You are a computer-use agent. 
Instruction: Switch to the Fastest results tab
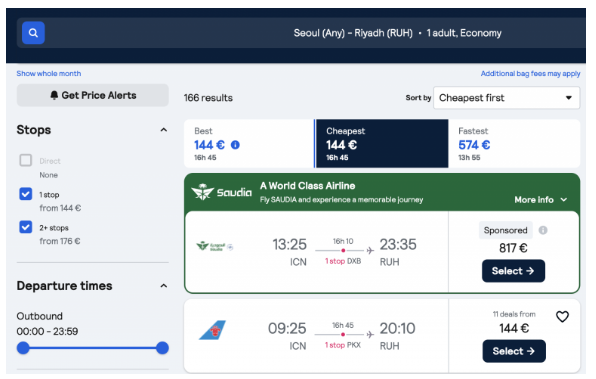pos(514,144)
